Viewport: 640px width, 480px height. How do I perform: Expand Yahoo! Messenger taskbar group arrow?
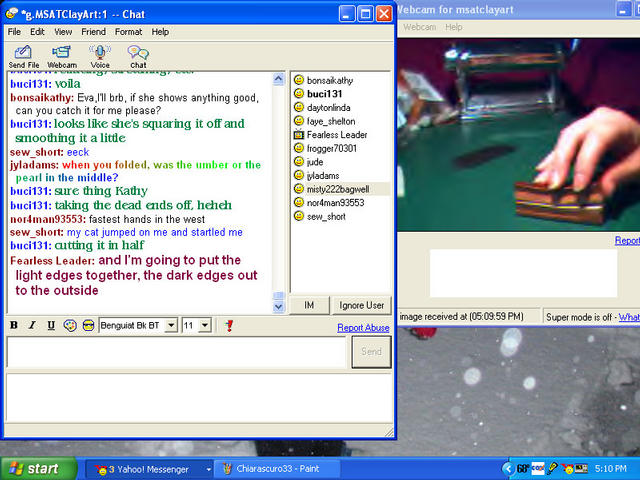pos(209,469)
